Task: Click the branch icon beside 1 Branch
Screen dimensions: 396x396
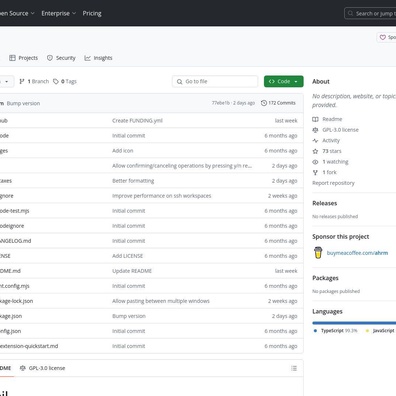Action: click(x=22, y=81)
